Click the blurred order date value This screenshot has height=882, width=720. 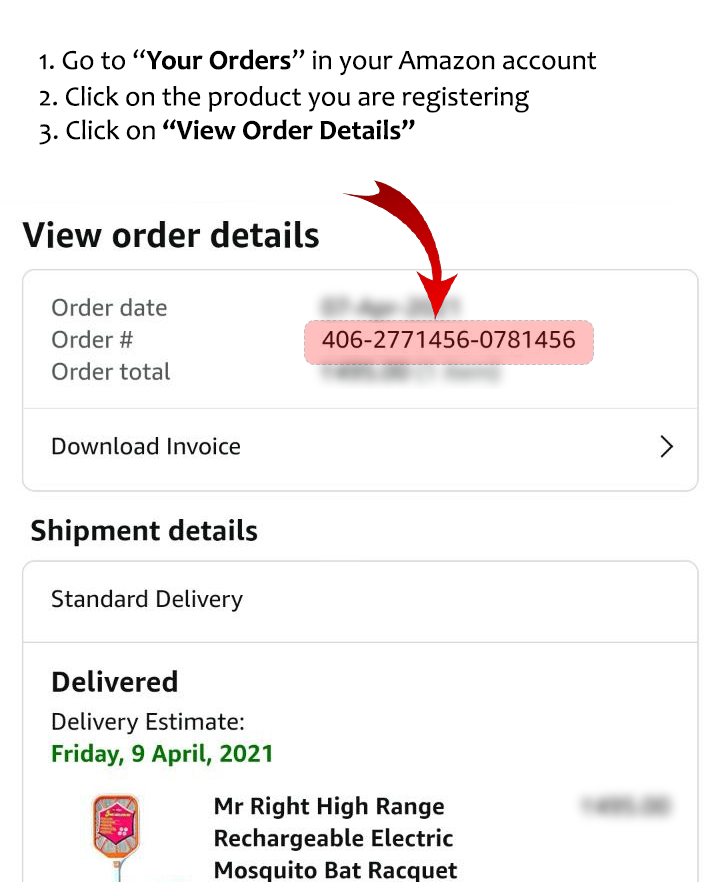[390, 307]
